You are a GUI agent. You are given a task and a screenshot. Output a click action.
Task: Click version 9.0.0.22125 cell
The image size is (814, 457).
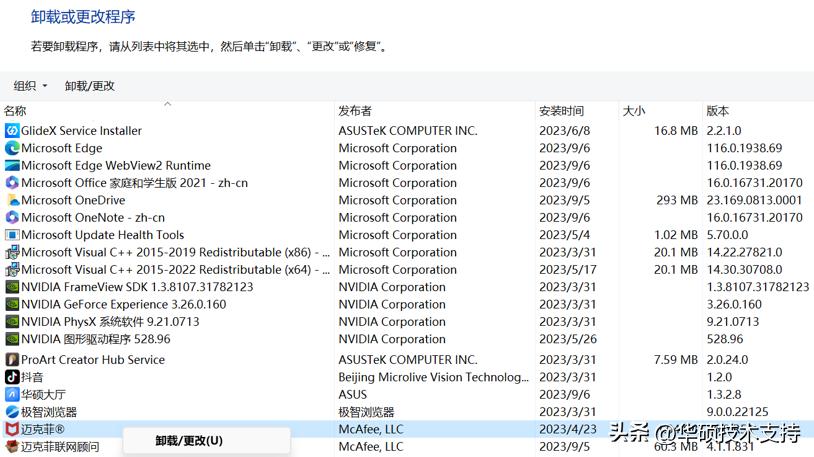point(737,412)
